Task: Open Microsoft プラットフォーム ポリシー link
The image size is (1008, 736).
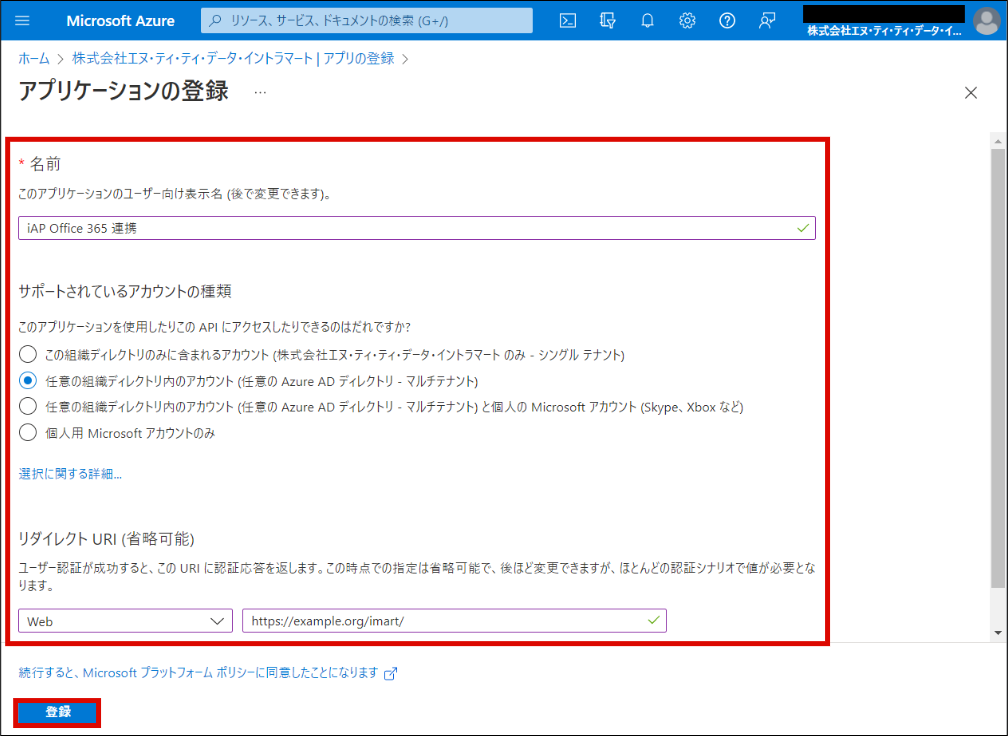Action: 198,672
